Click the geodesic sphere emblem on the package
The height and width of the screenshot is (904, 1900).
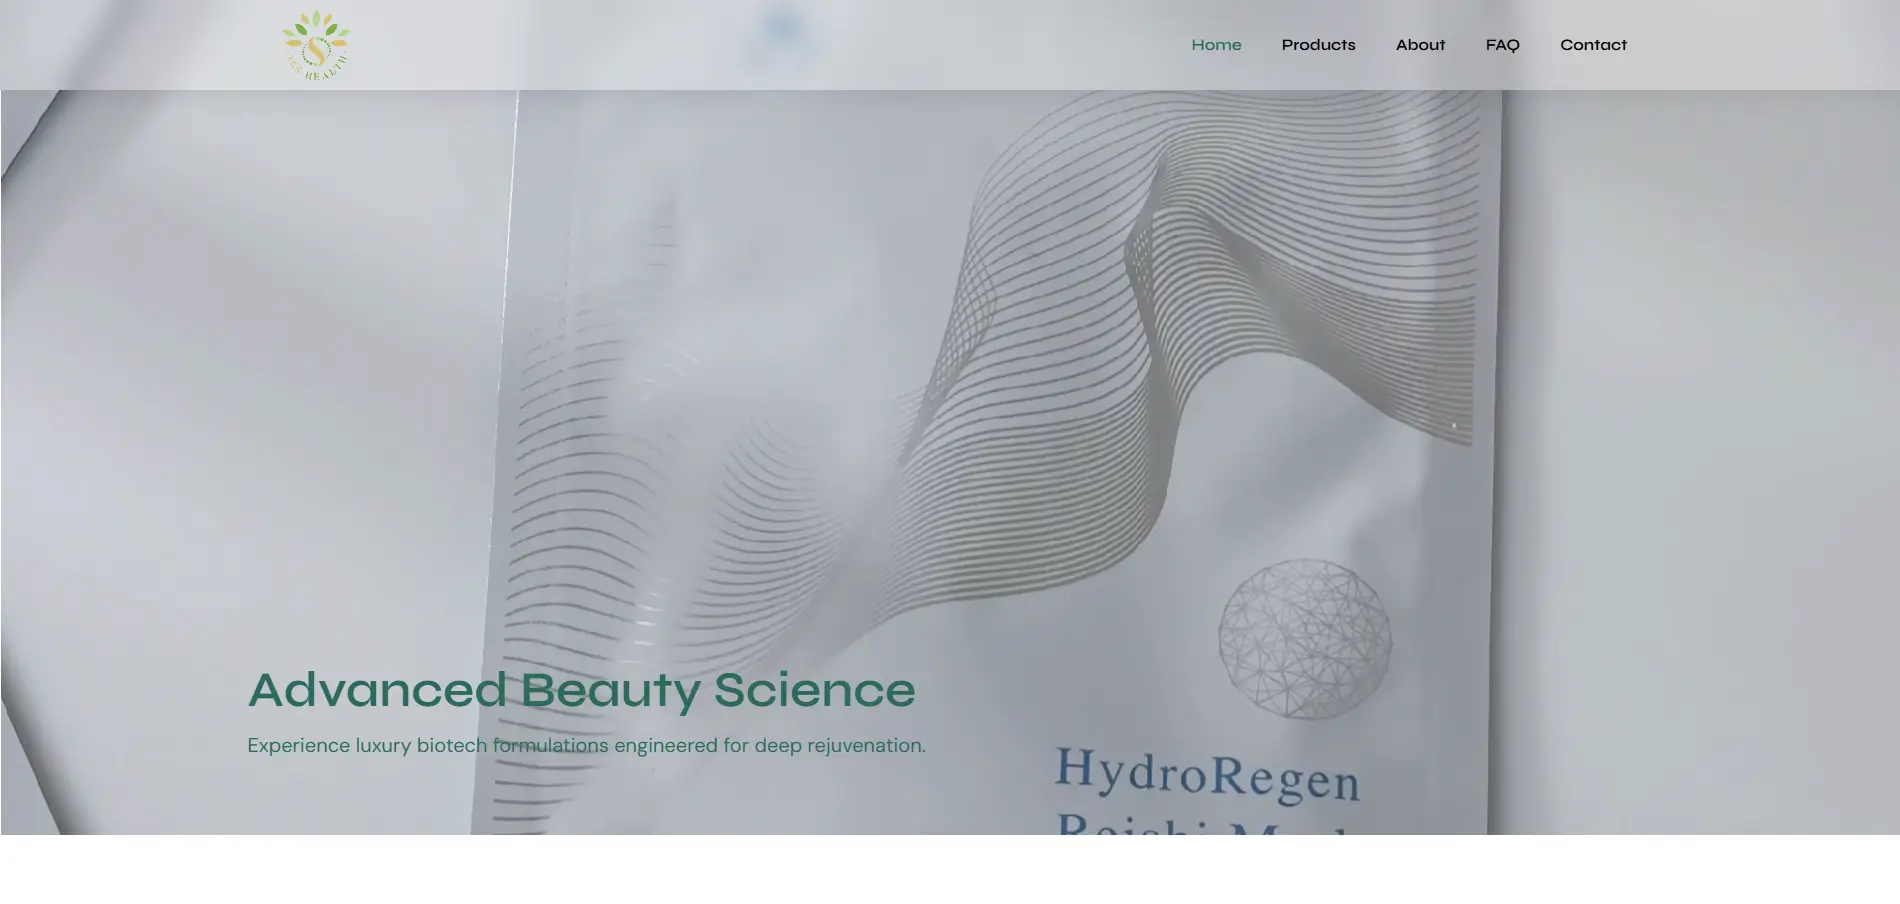point(1304,639)
